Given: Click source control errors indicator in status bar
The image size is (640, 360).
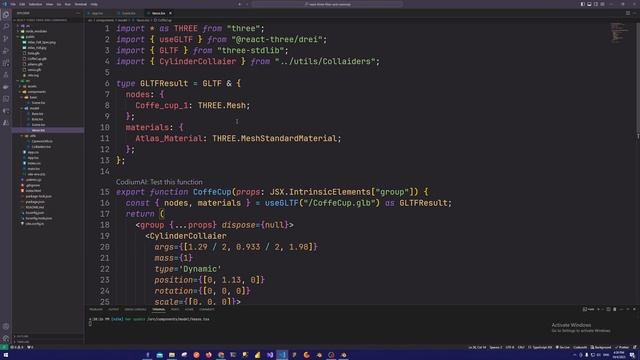Looking at the screenshot, I should 16,347.
